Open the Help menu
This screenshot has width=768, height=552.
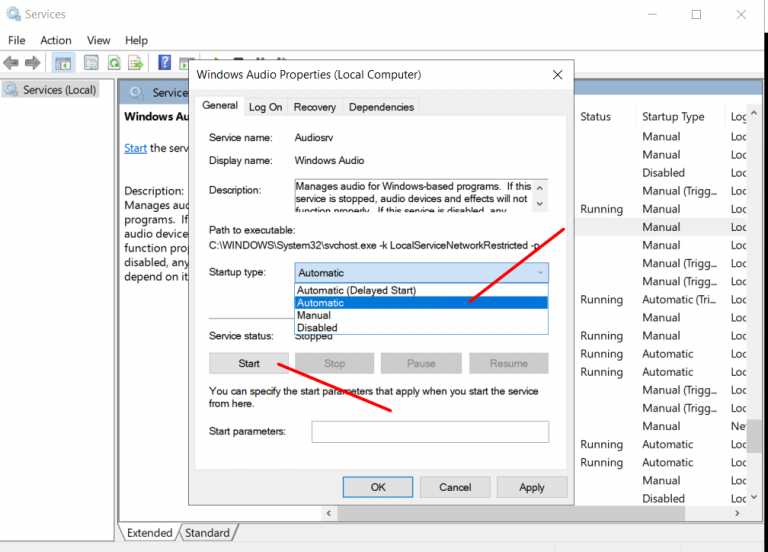point(136,40)
